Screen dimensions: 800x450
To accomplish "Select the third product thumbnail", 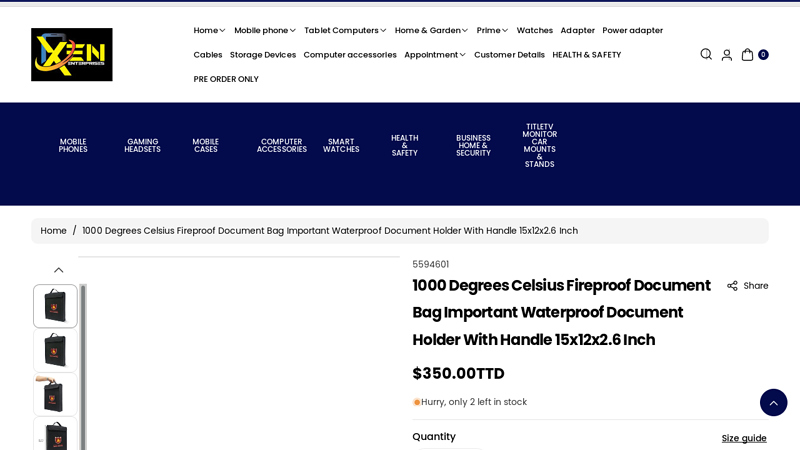I will coord(55,394).
